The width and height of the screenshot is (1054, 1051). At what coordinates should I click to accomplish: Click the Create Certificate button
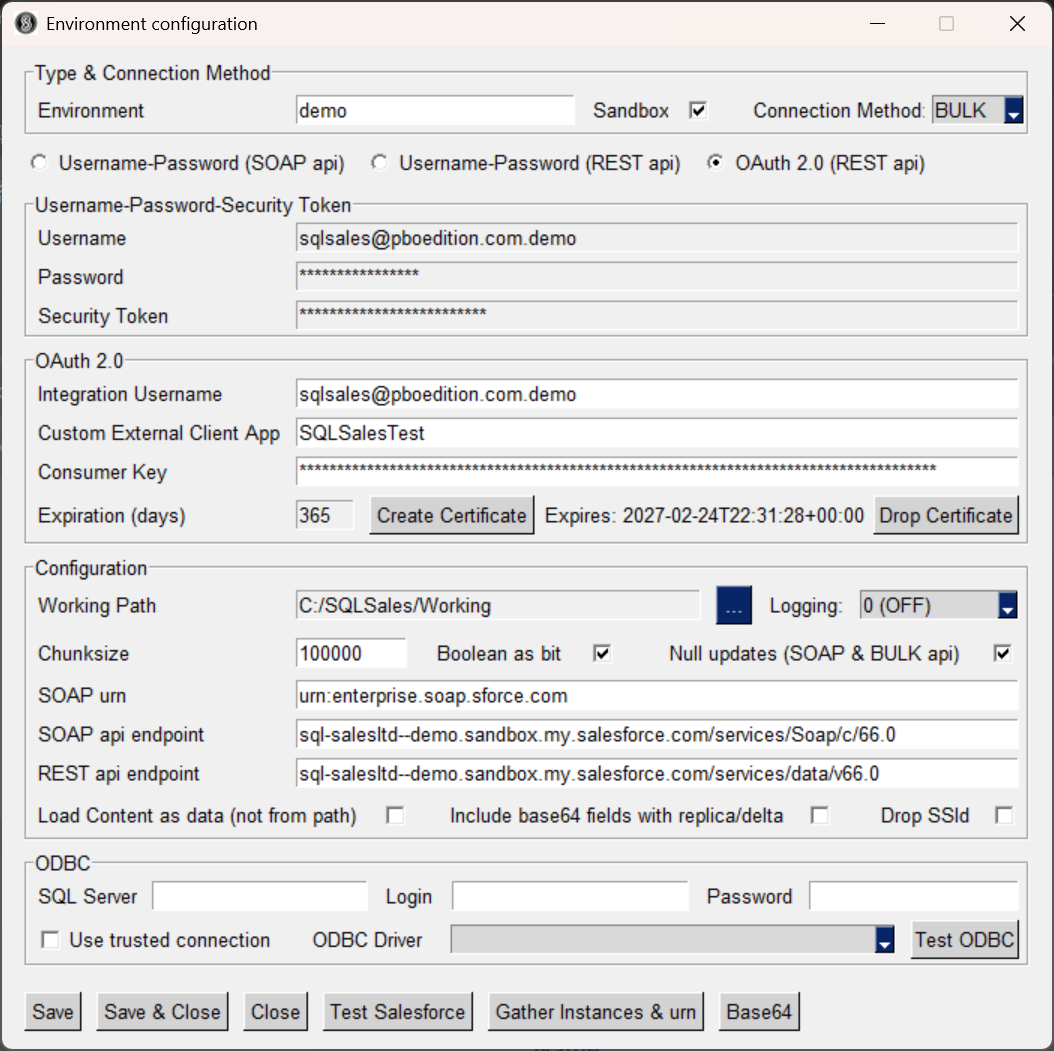pos(451,516)
